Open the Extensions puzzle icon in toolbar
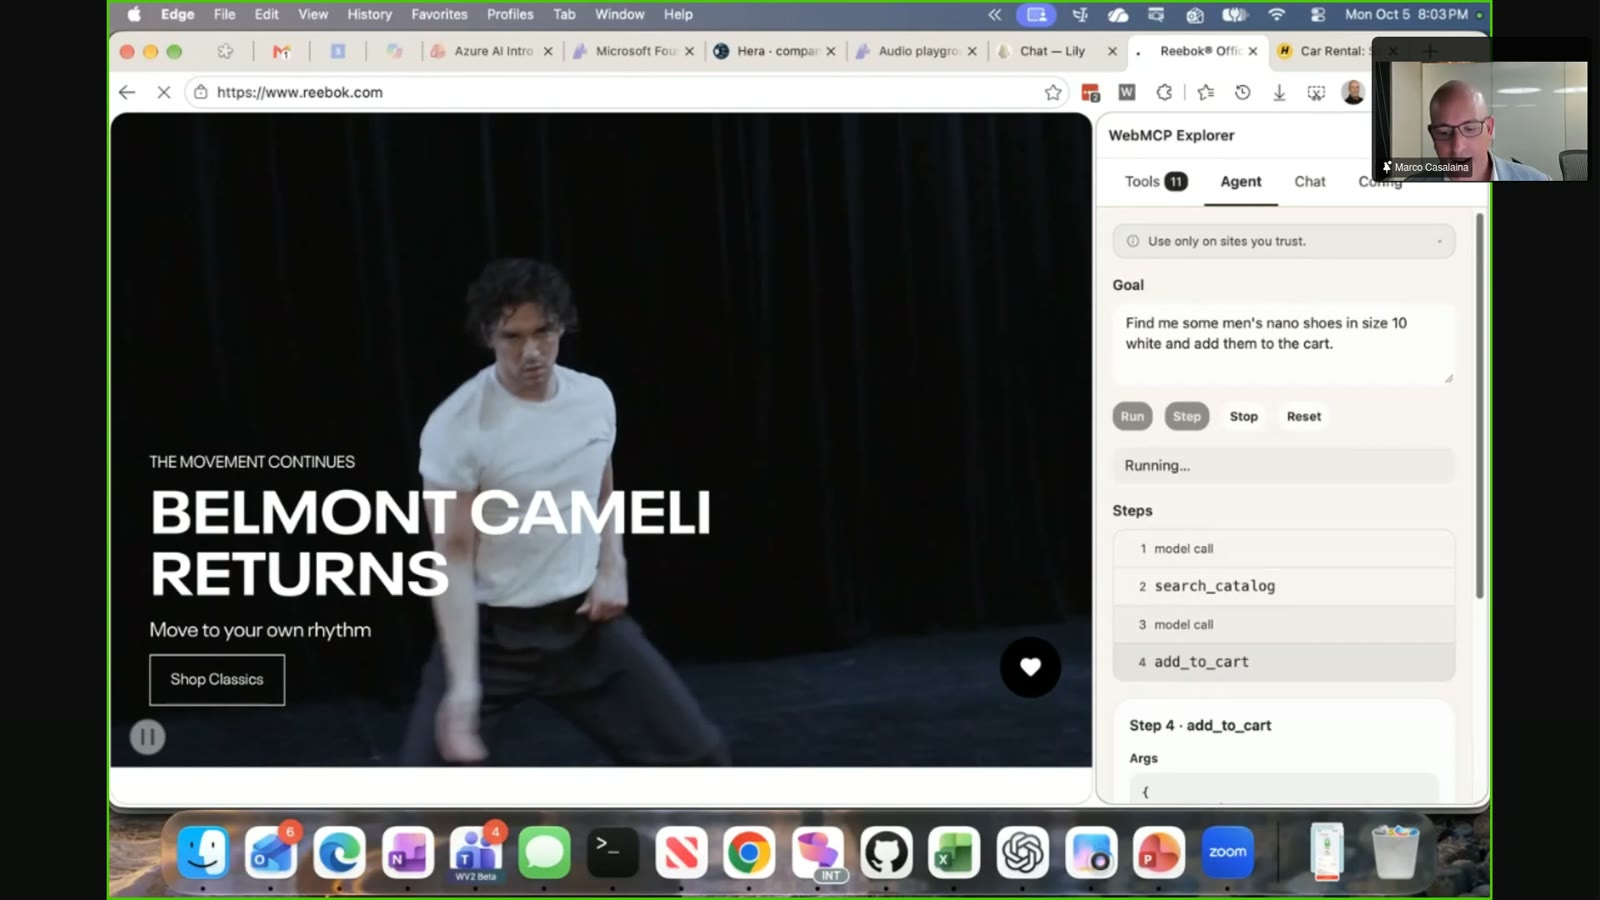The image size is (1600, 900). click(1164, 92)
